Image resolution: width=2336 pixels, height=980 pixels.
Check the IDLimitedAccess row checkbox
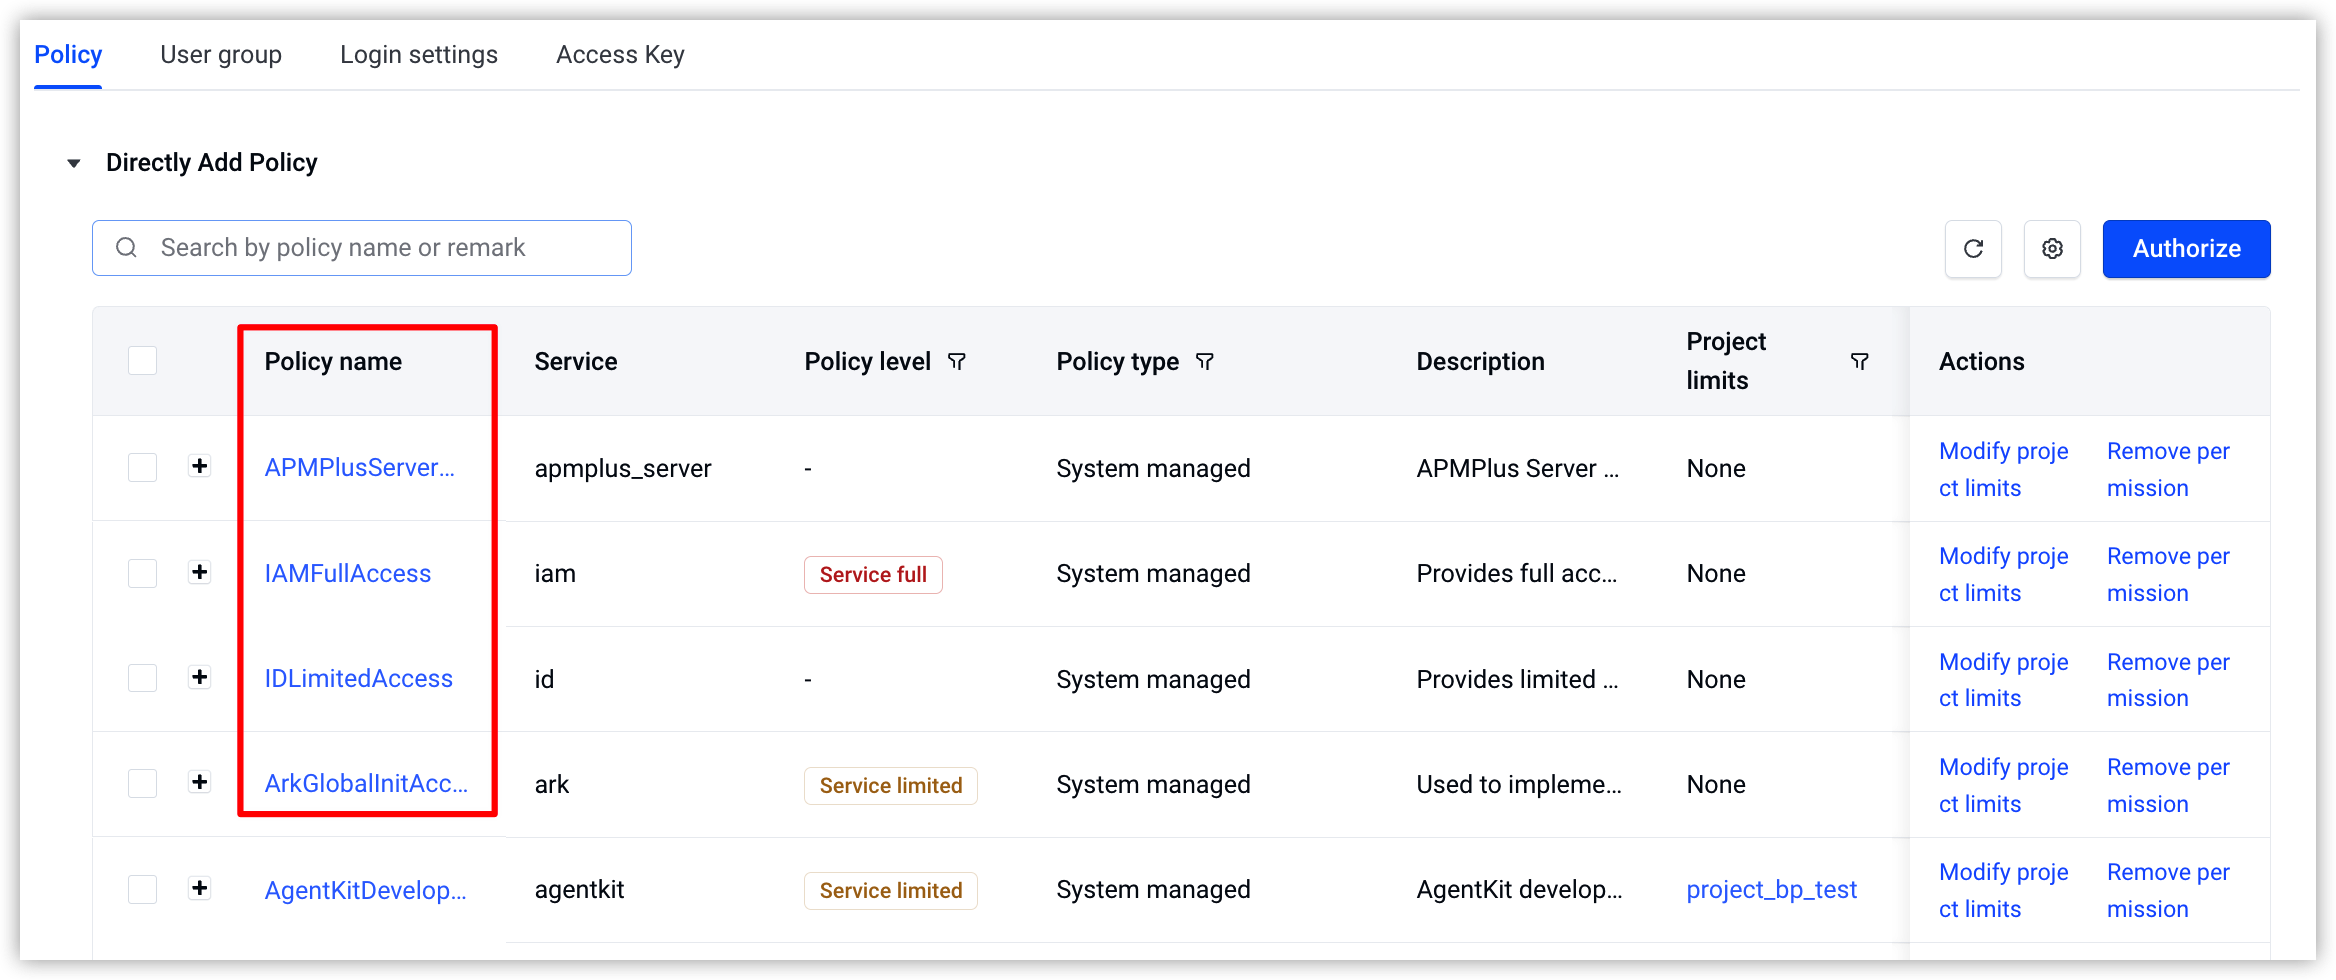pos(143,678)
